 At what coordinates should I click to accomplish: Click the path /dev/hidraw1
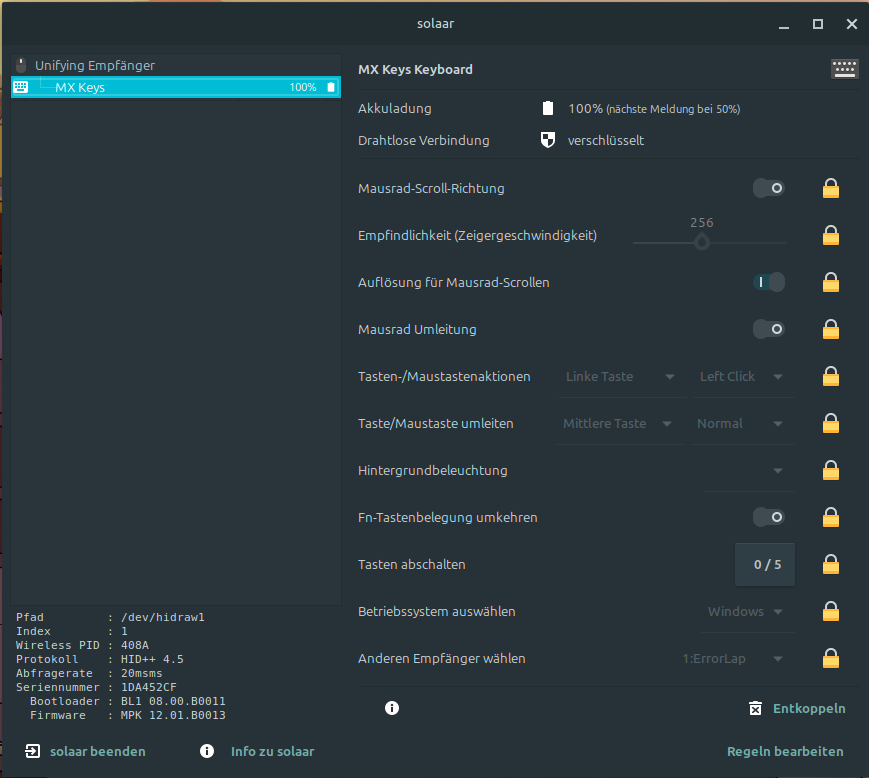click(162, 617)
